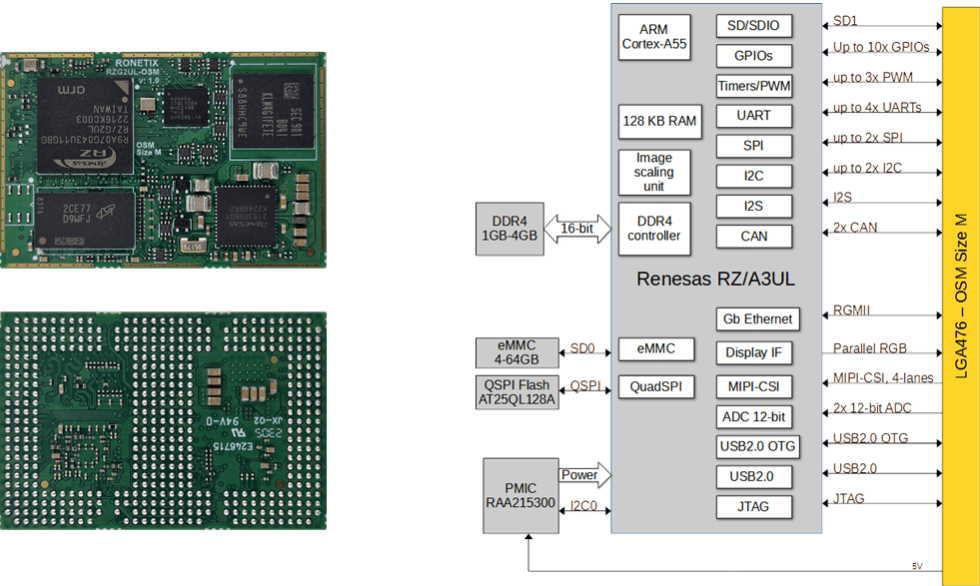Select the ARM Cortex-A55 block

pos(654,37)
